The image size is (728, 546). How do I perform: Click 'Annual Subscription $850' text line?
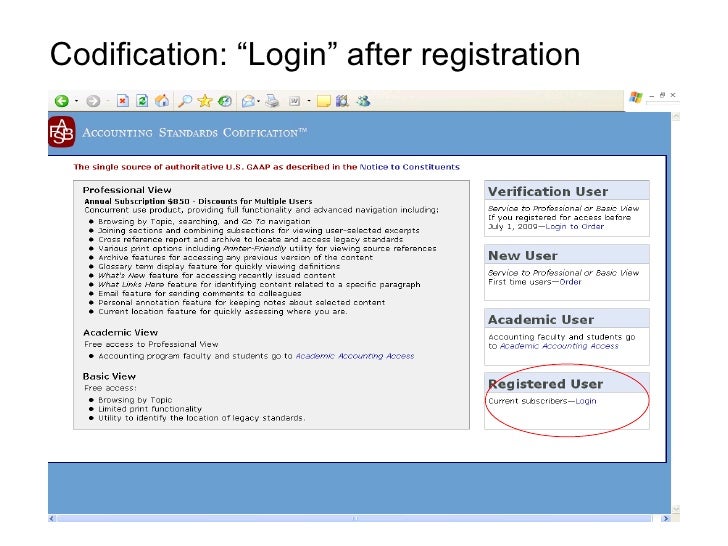(x=198, y=201)
